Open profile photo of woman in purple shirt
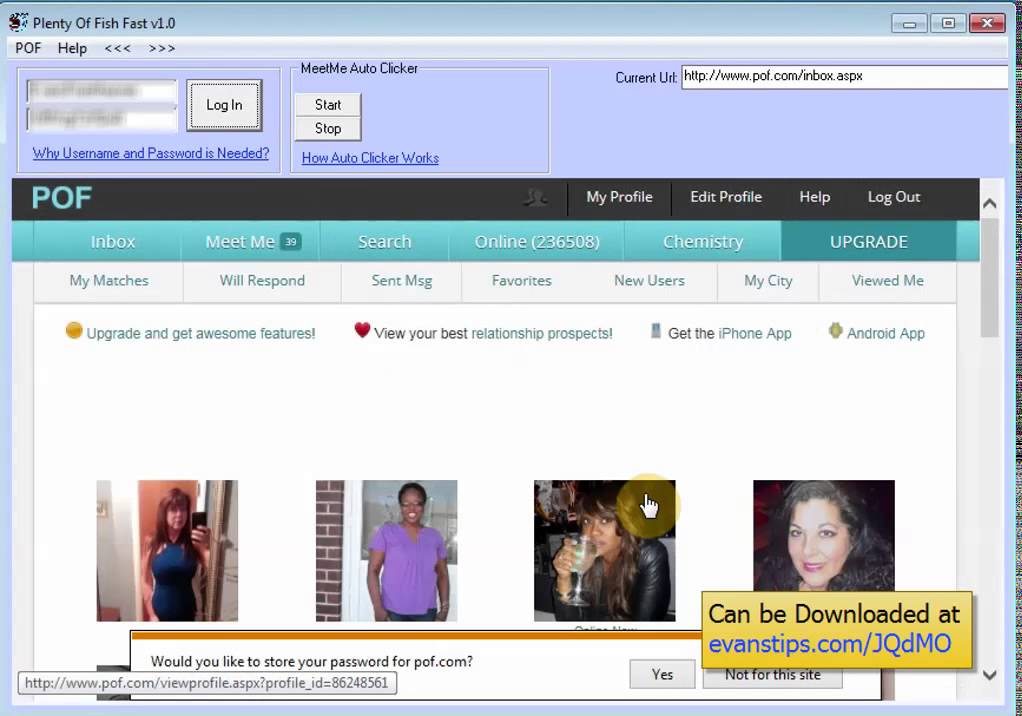 pos(387,551)
